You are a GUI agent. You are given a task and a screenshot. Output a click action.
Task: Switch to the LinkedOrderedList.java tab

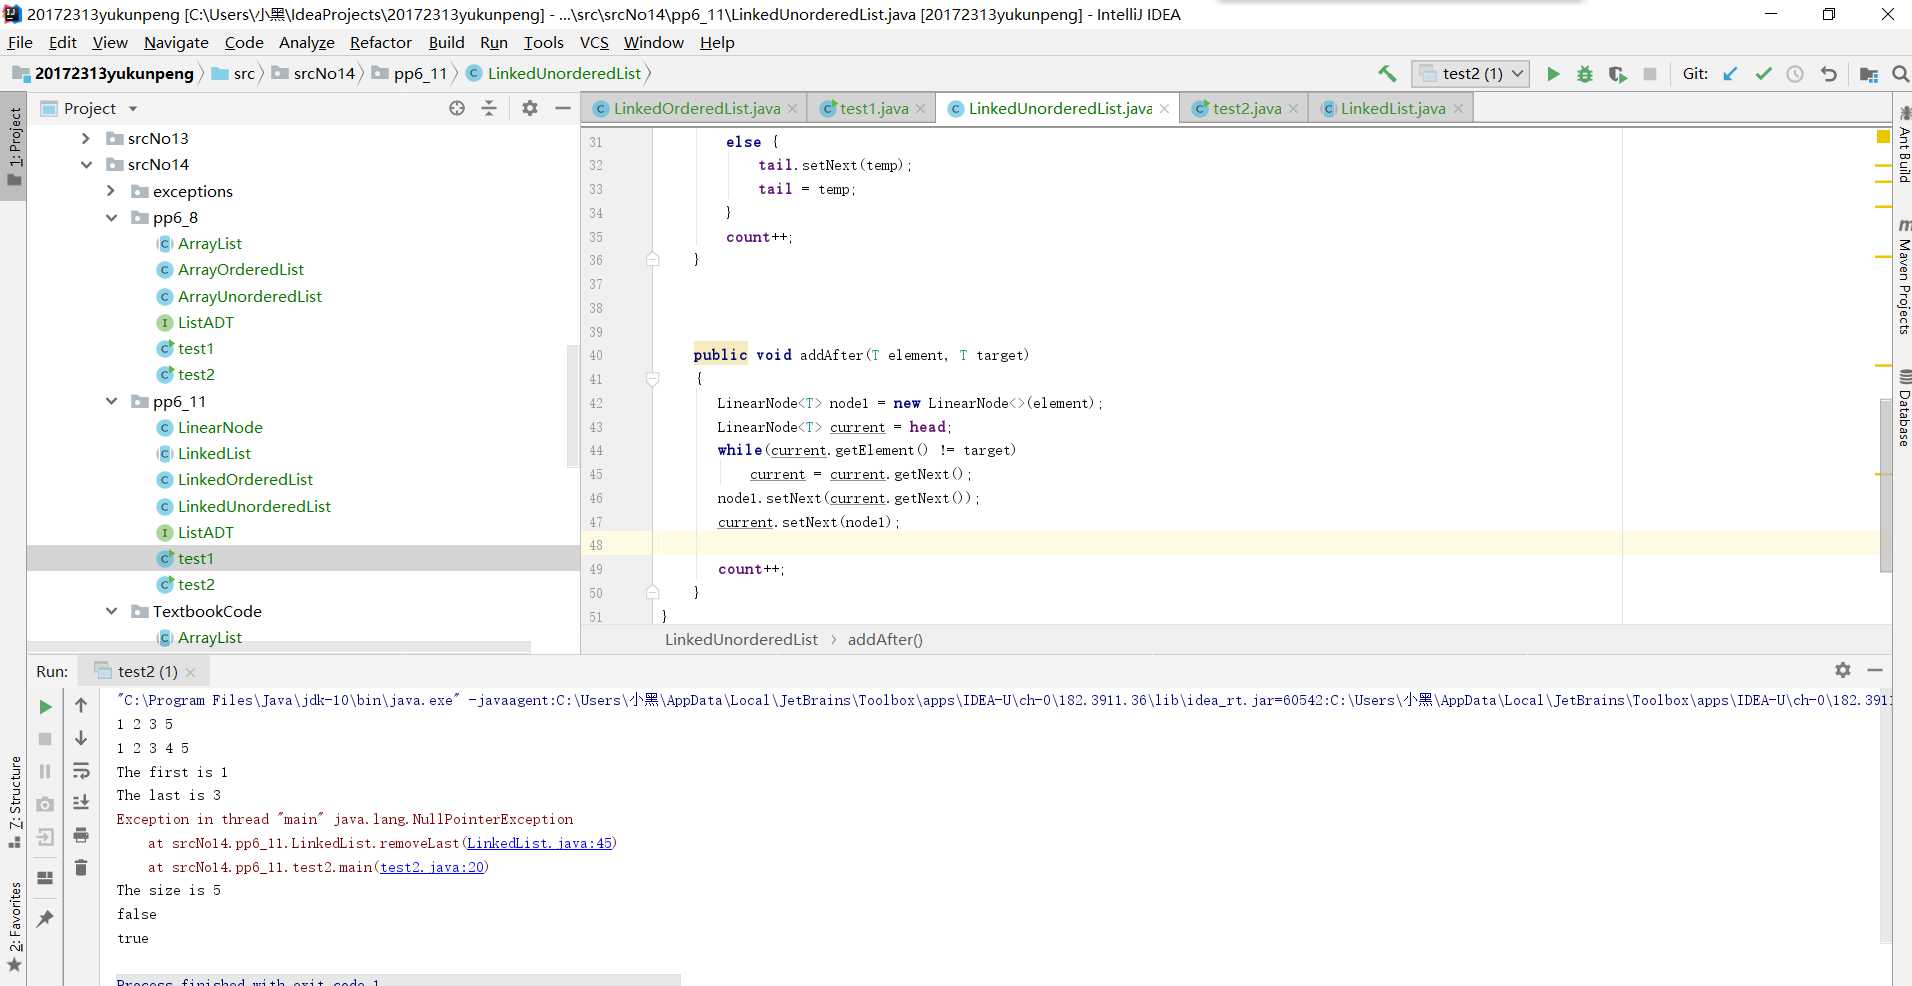click(x=696, y=108)
